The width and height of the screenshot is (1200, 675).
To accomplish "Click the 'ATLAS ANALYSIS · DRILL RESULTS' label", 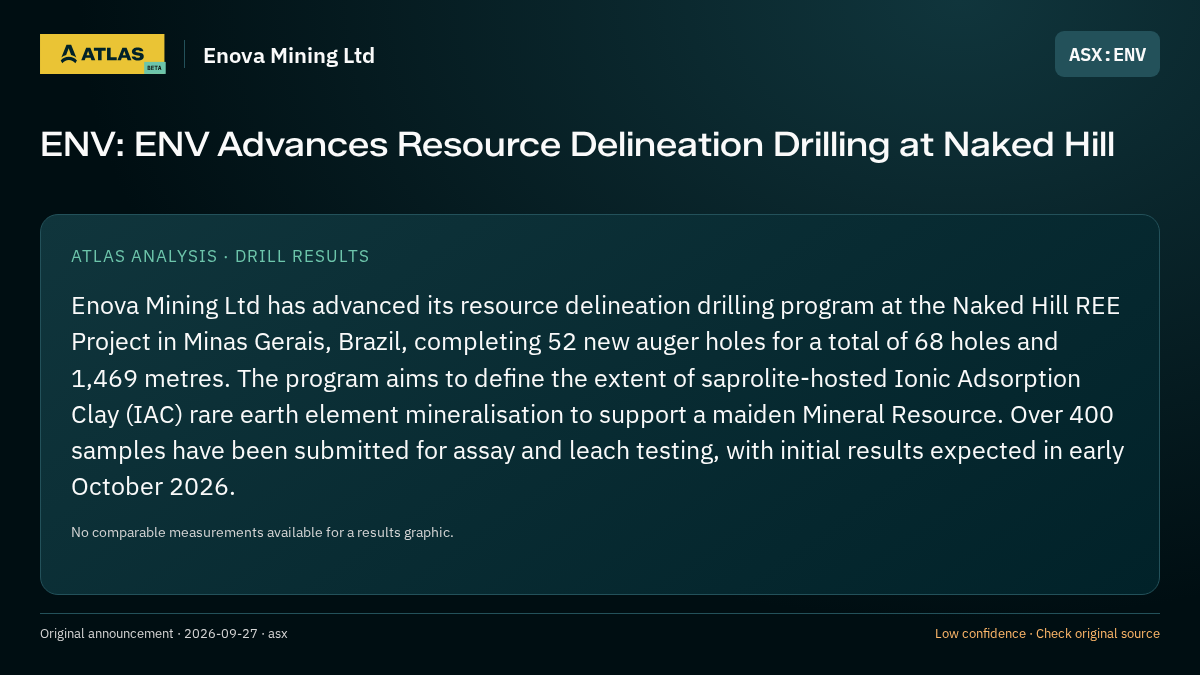I will 220,256.
